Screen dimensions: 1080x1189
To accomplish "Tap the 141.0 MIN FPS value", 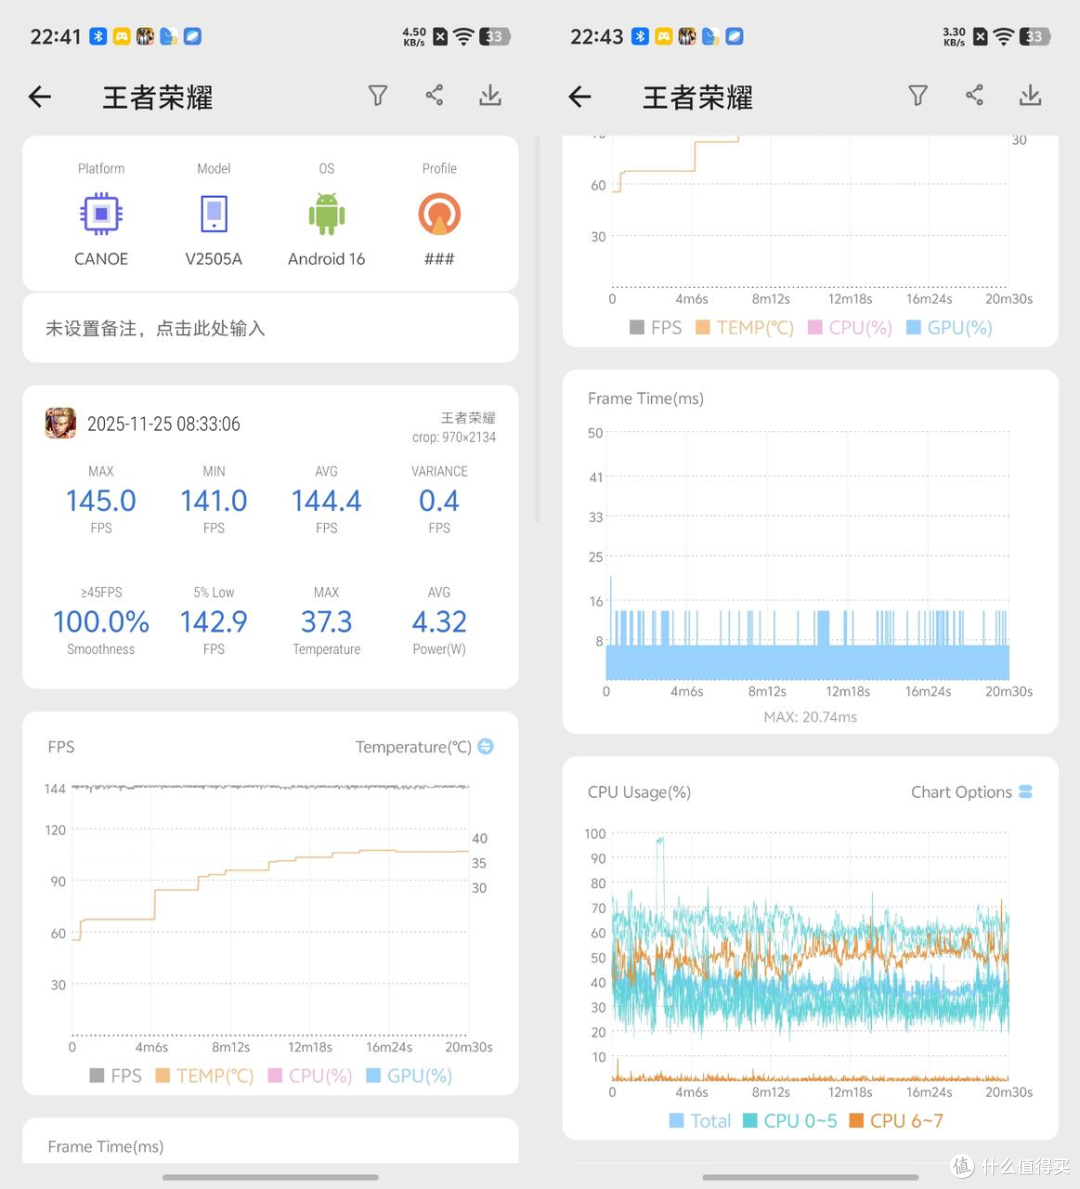I will coord(214,500).
